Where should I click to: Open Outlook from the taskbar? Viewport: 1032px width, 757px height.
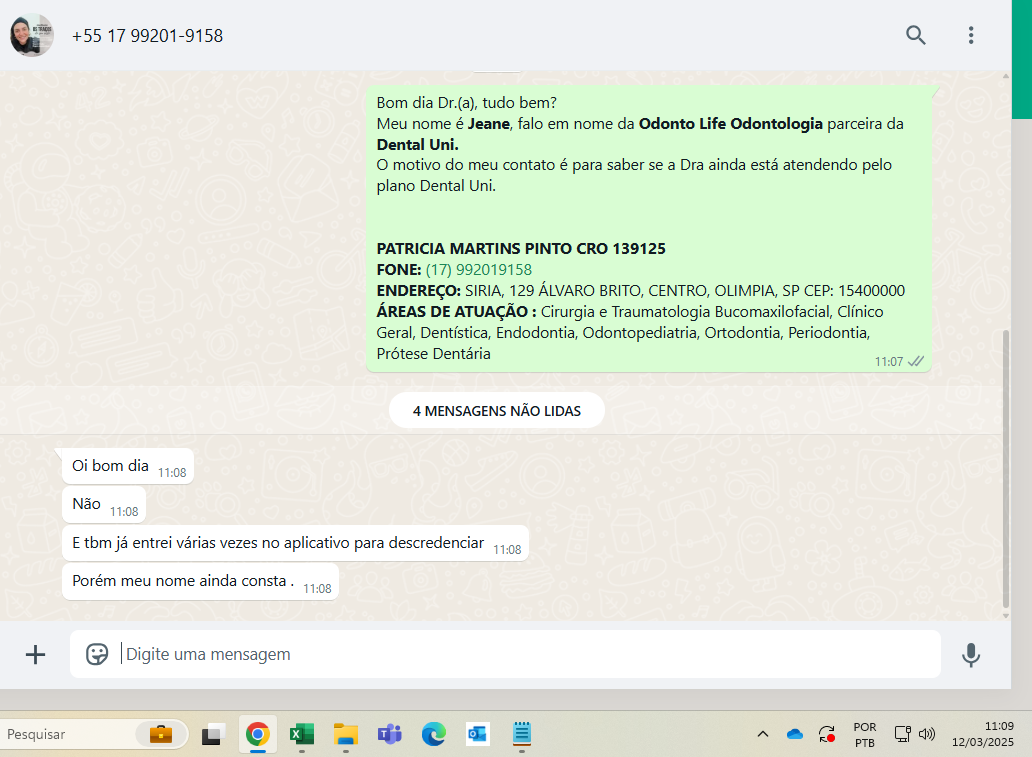(477, 734)
